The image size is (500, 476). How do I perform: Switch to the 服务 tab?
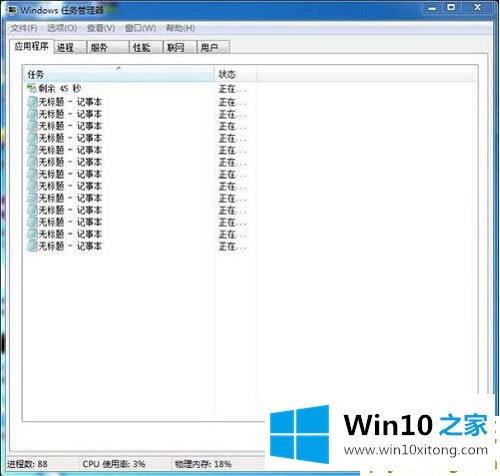[108, 48]
